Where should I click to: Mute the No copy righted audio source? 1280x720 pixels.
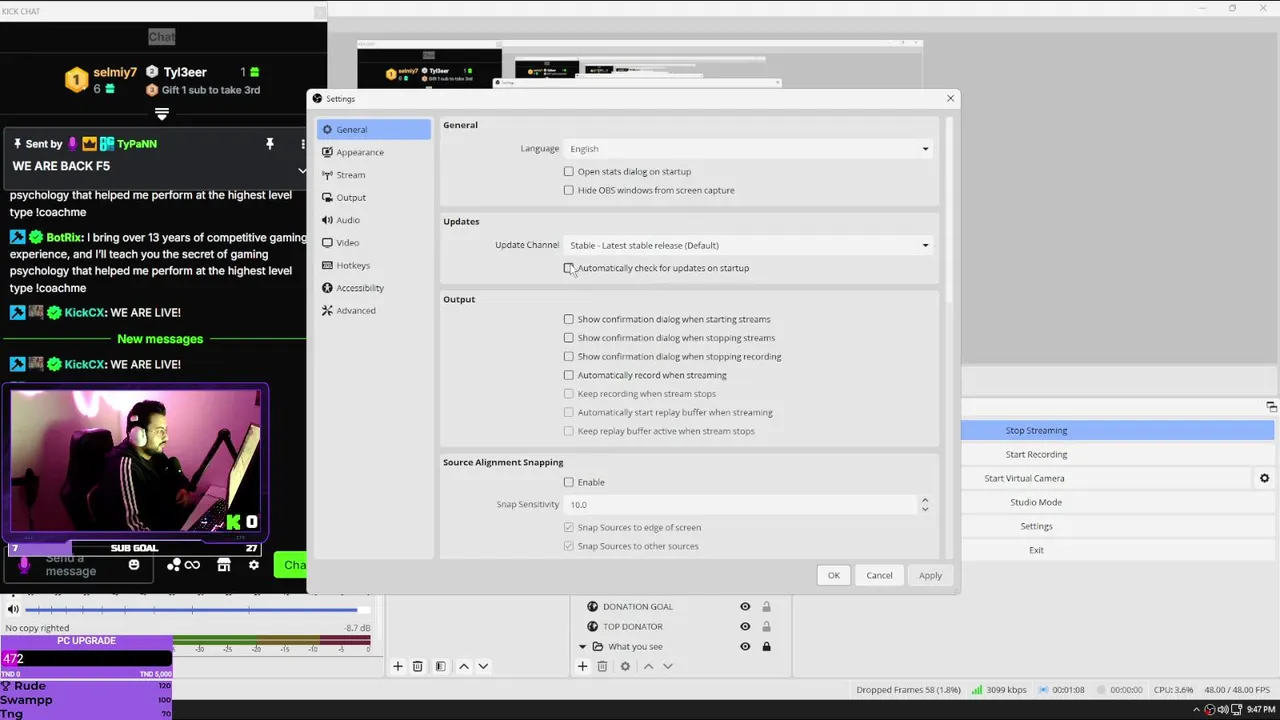click(x=13, y=608)
